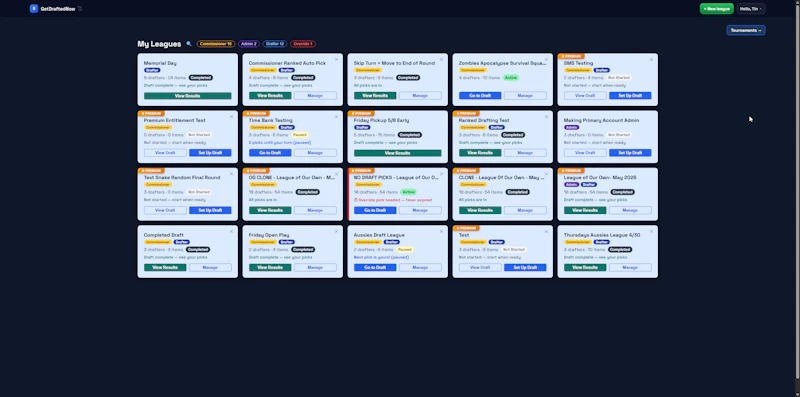Remove the Zombies Apocalypse Survival card

(x=546, y=60)
